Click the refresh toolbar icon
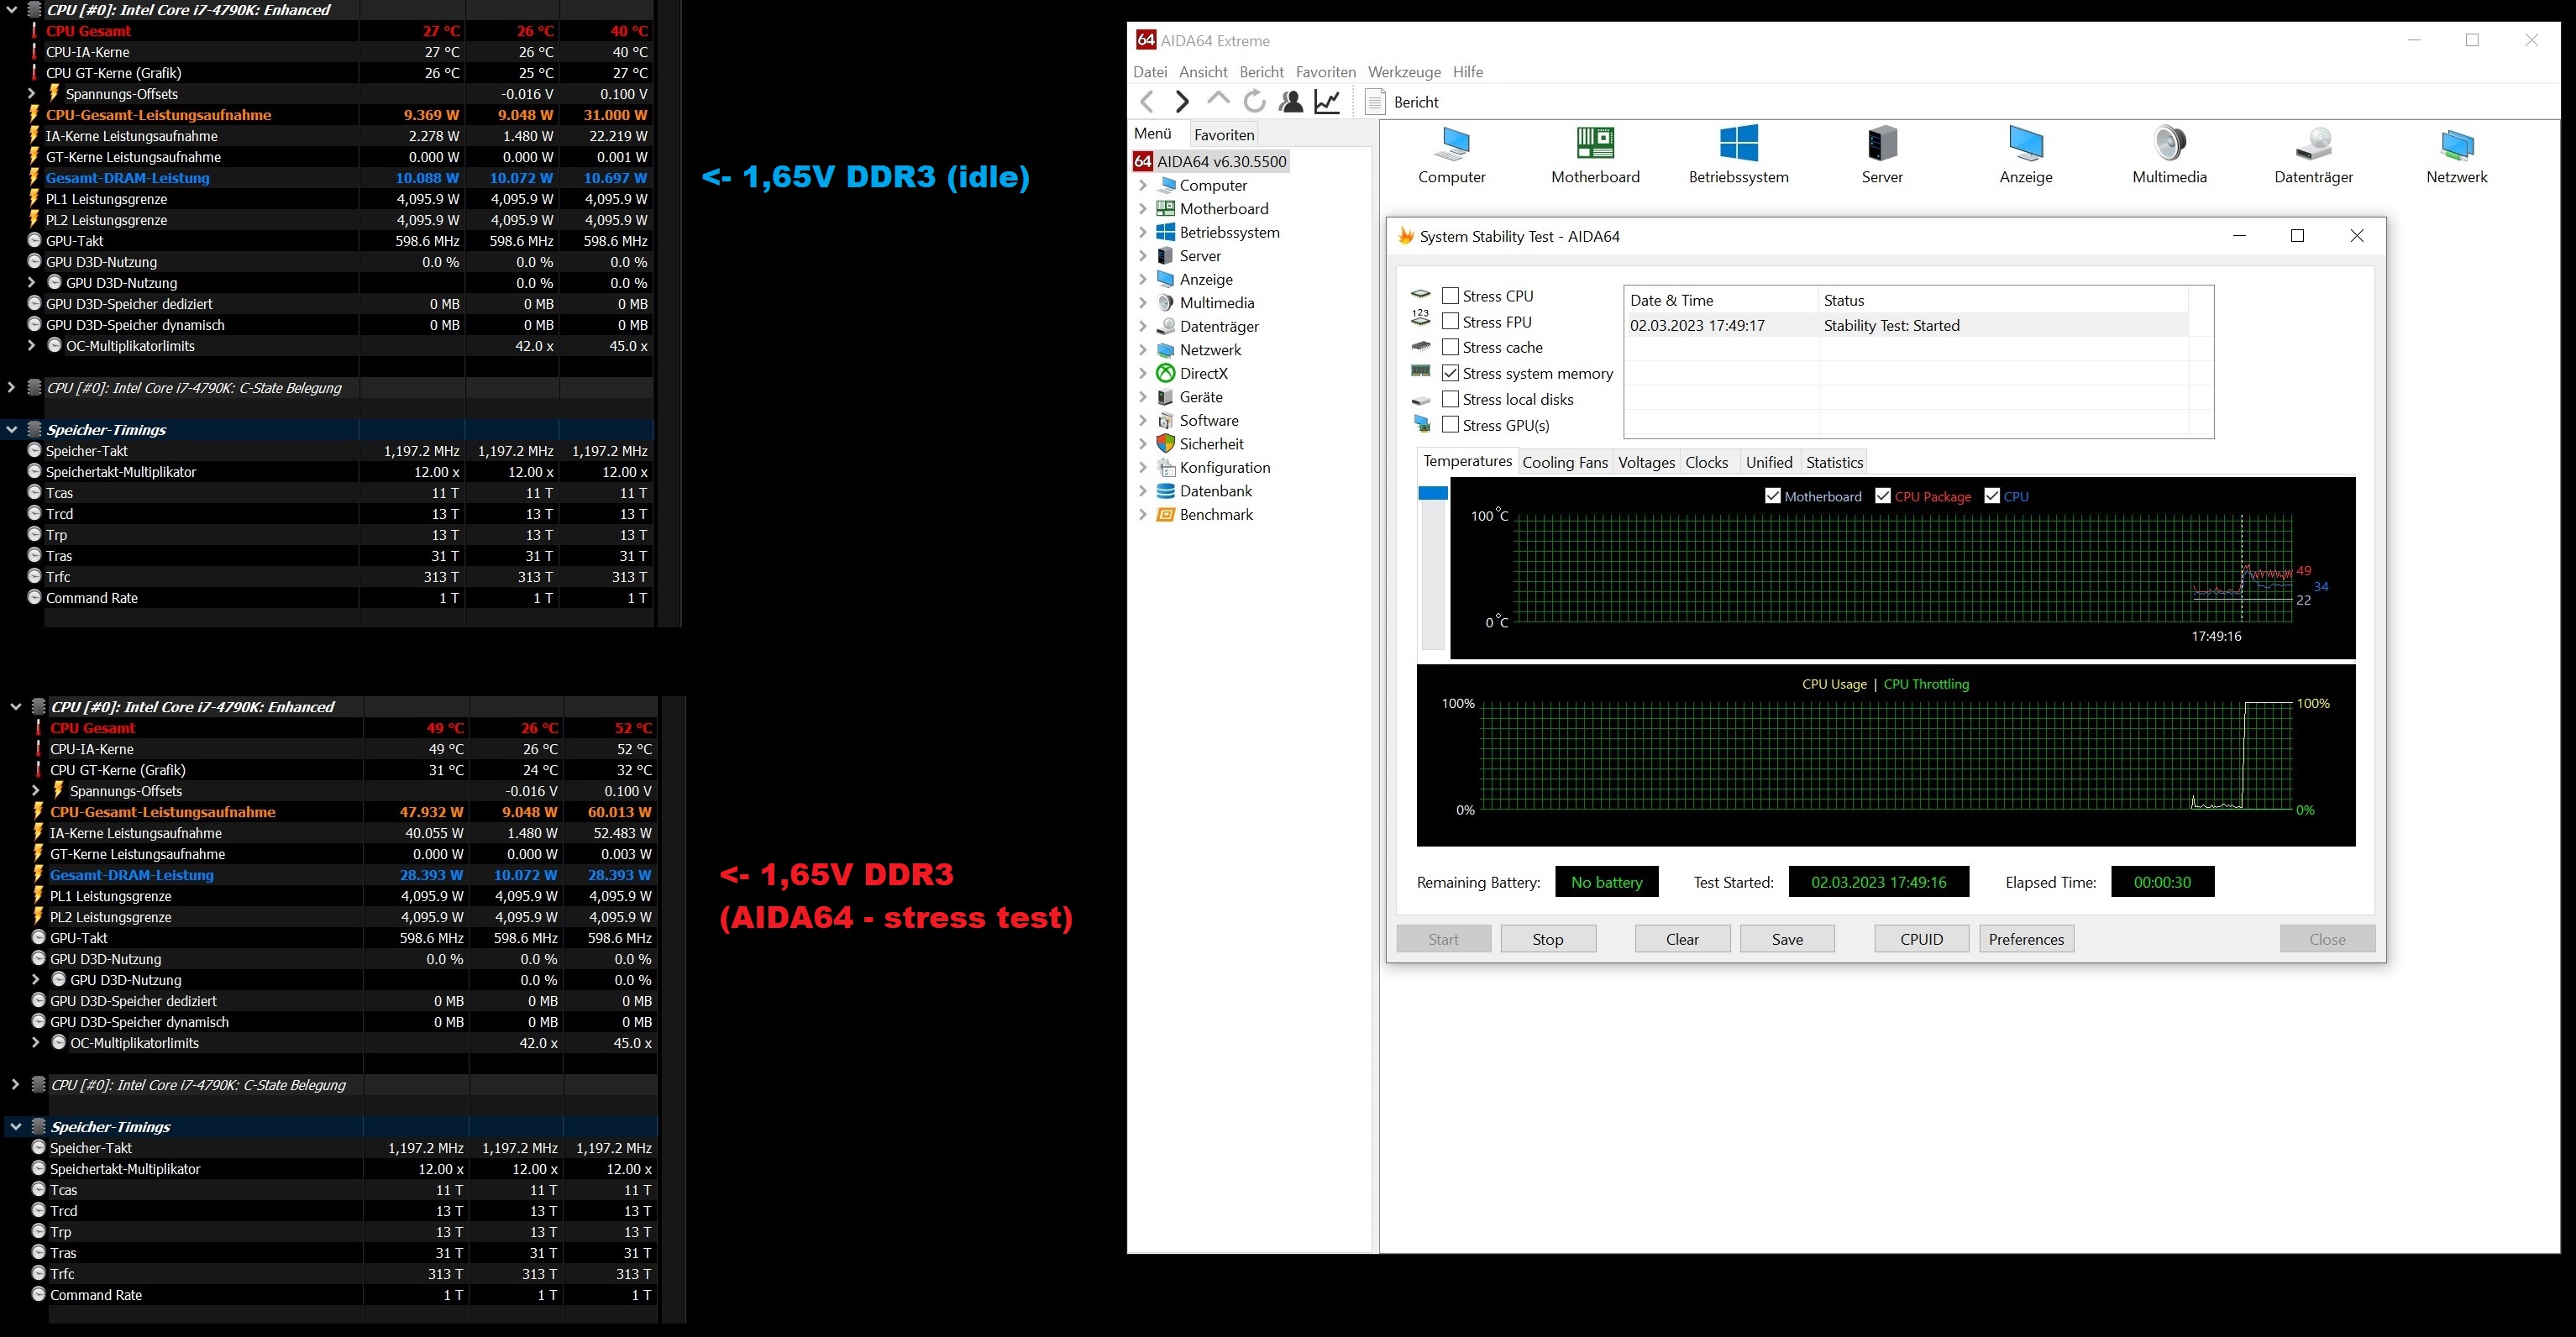Screen dimensions: 2576x1337 coord(1254,101)
